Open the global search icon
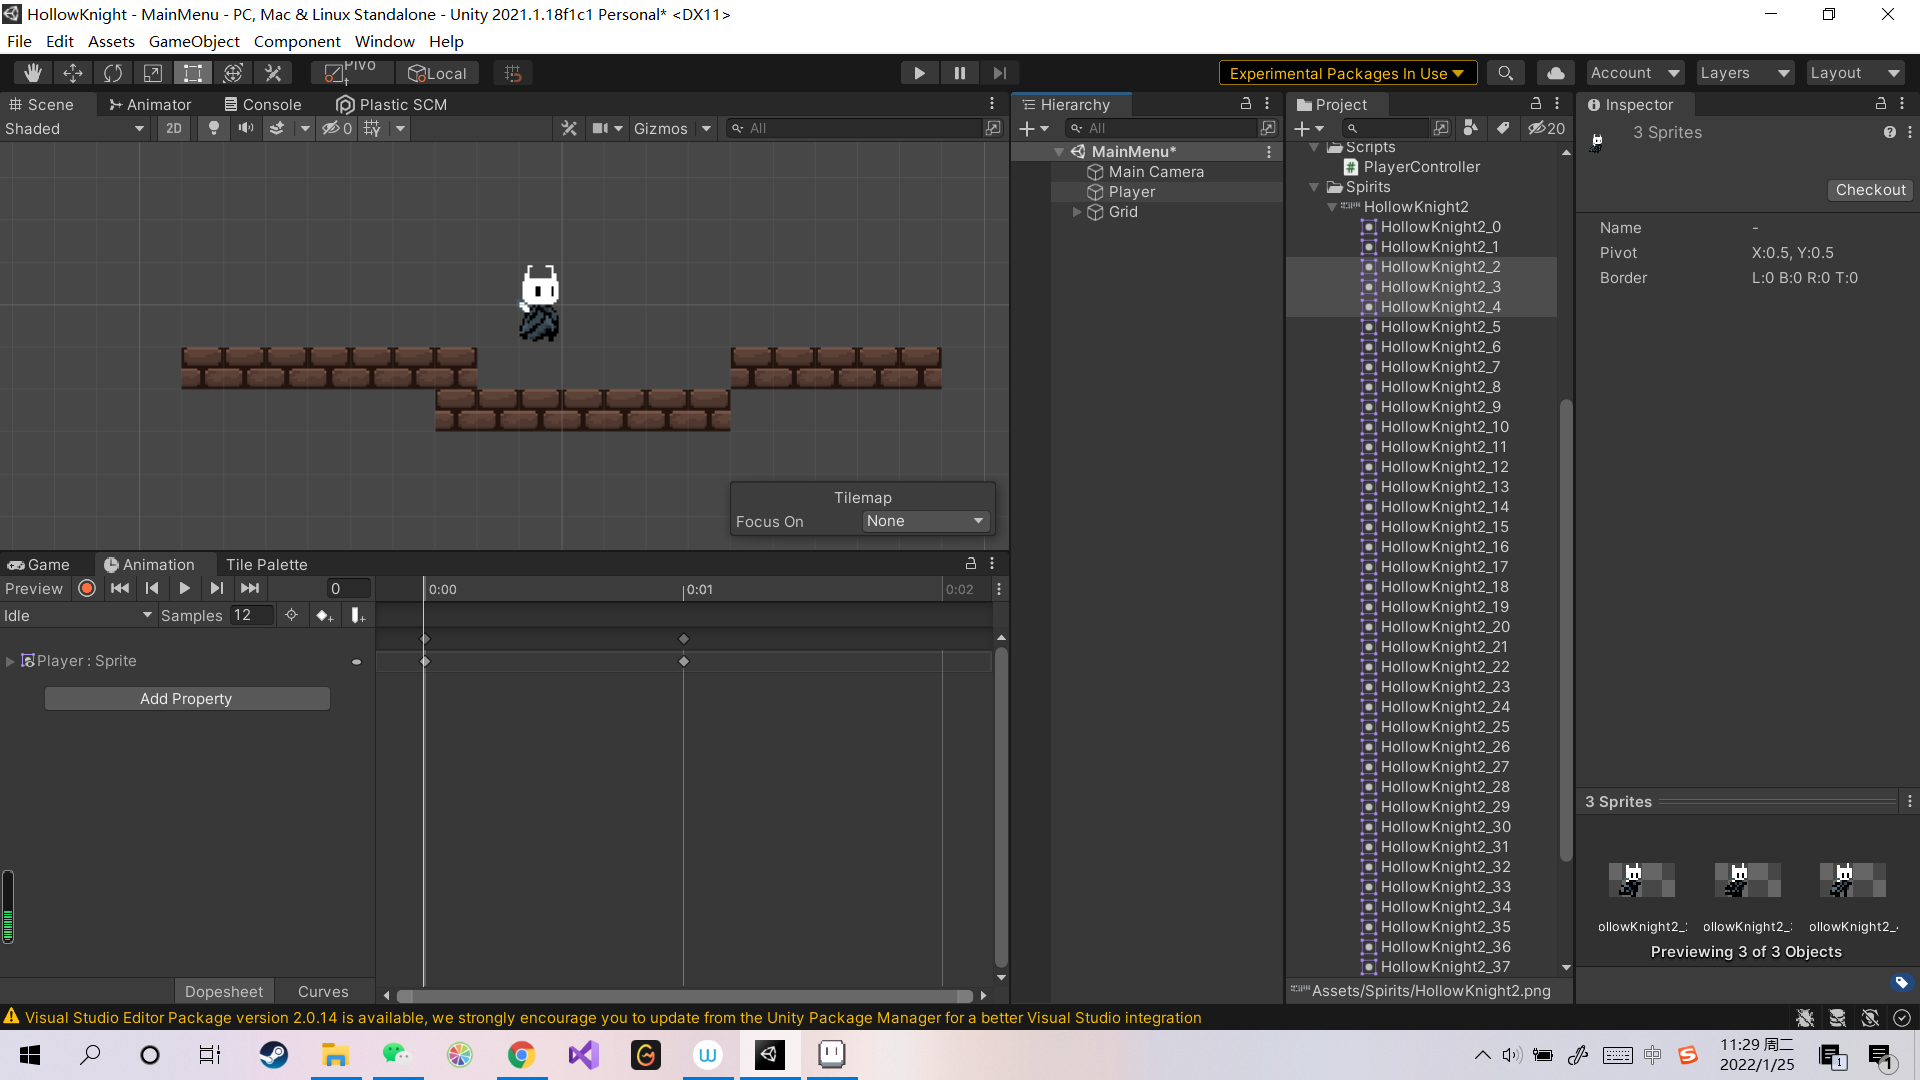Viewport: 1920px width, 1080px height. (x=1505, y=73)
